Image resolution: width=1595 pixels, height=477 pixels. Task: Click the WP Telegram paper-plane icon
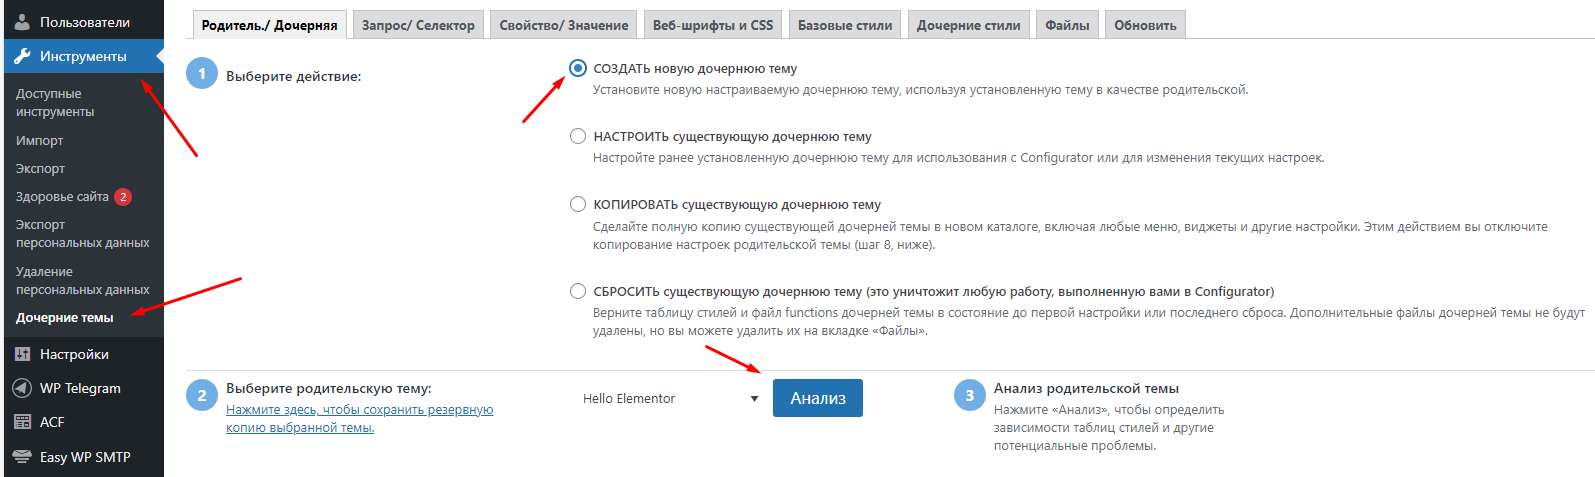22,388
